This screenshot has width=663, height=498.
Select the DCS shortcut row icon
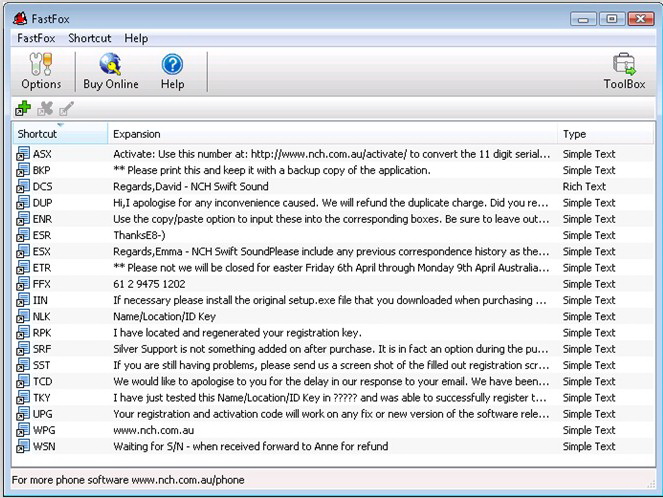23,186
